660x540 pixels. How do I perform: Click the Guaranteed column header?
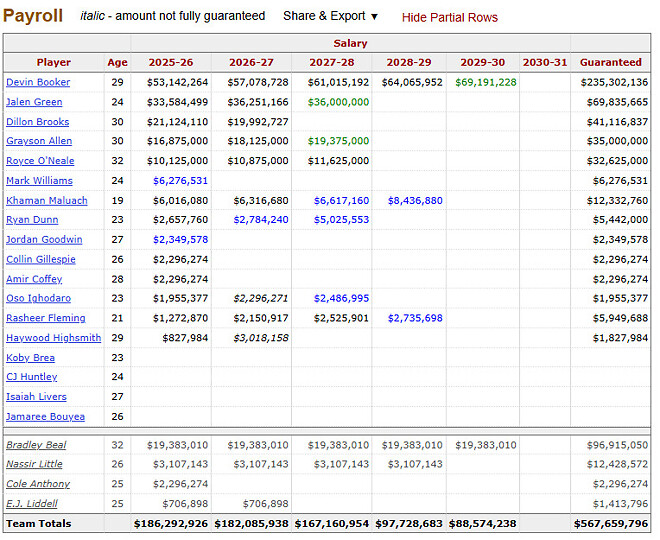point(610,62)
